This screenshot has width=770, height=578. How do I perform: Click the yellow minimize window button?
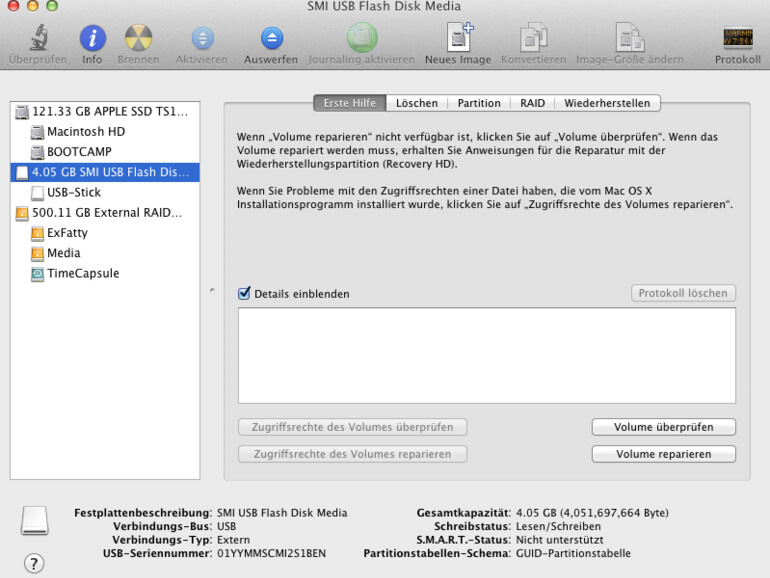[x=32, y=5]
